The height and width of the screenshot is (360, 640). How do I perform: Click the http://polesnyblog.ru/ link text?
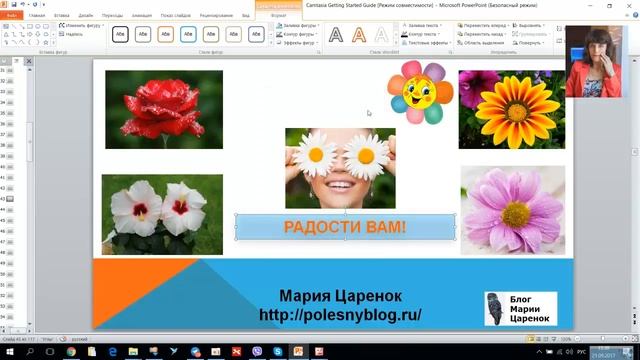pyautogui.click(x=340, y=315)
